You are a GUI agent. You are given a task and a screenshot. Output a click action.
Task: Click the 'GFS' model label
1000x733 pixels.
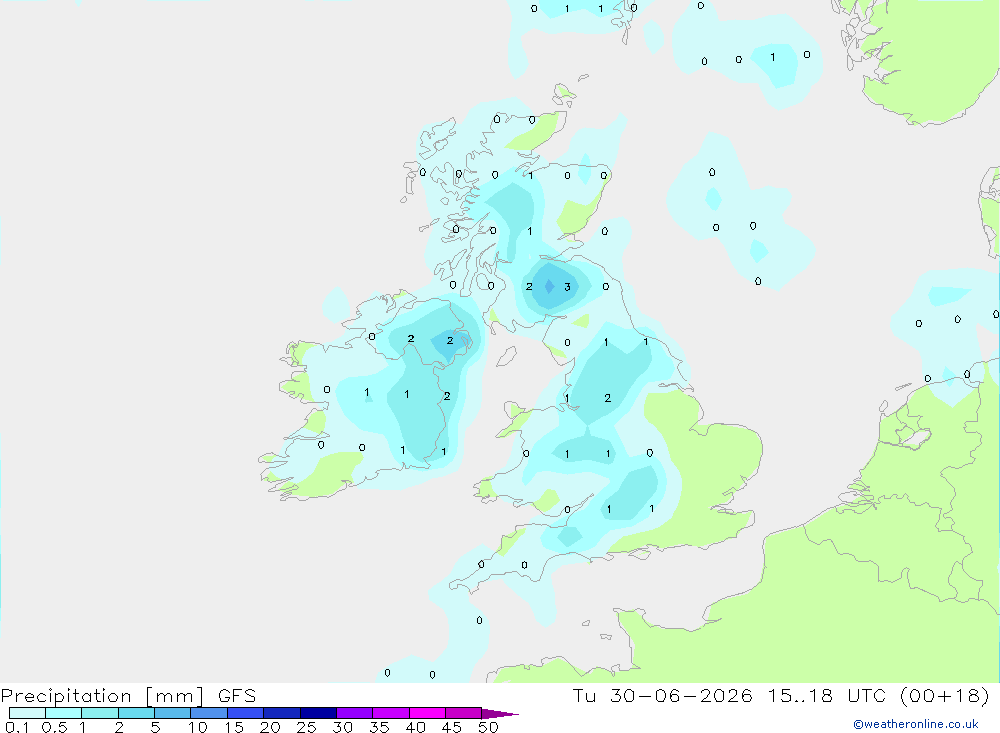[237, 695]
